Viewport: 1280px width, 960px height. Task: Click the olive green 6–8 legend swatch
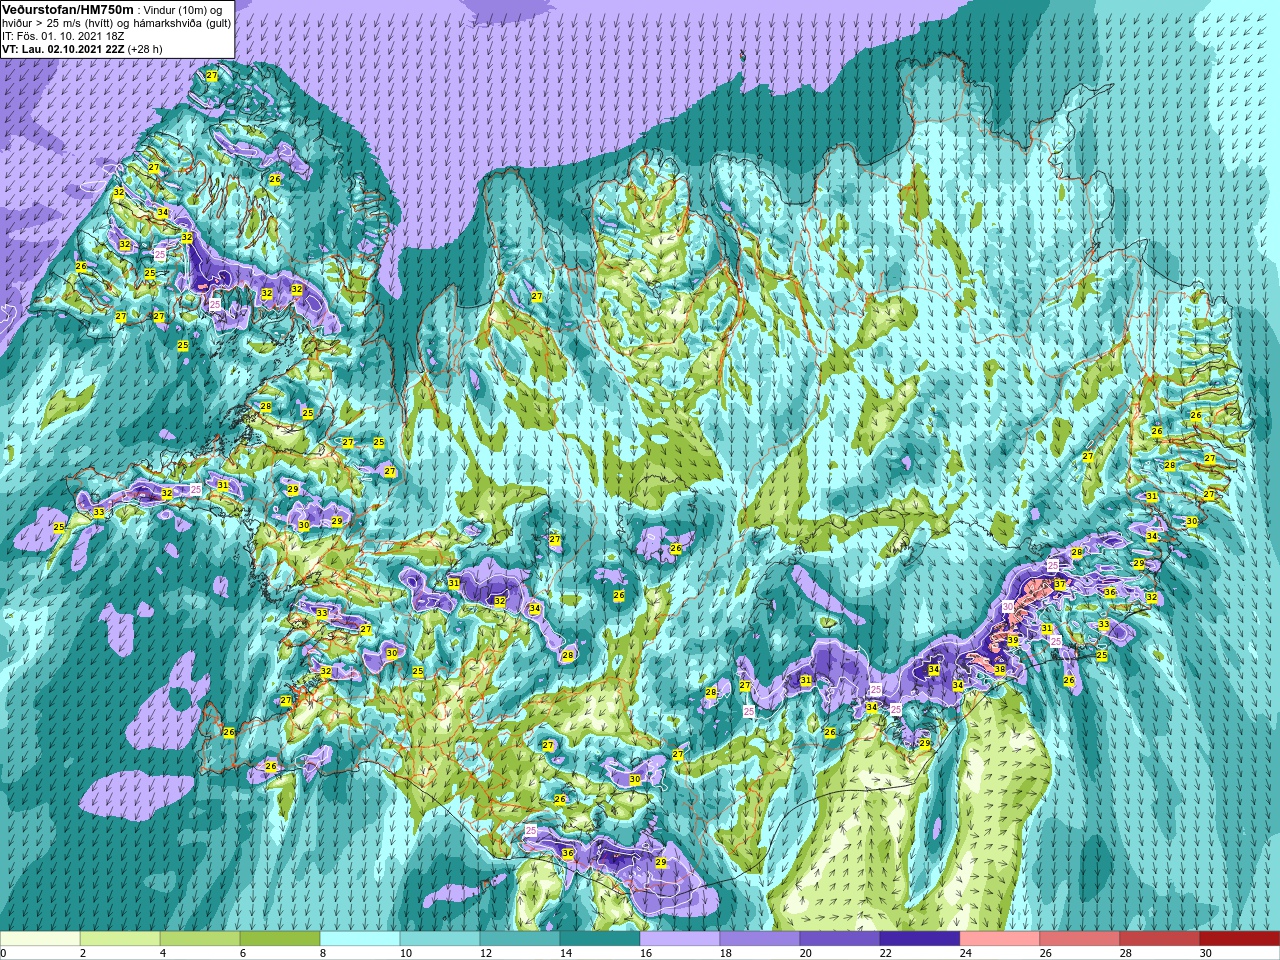click(280, 939)
